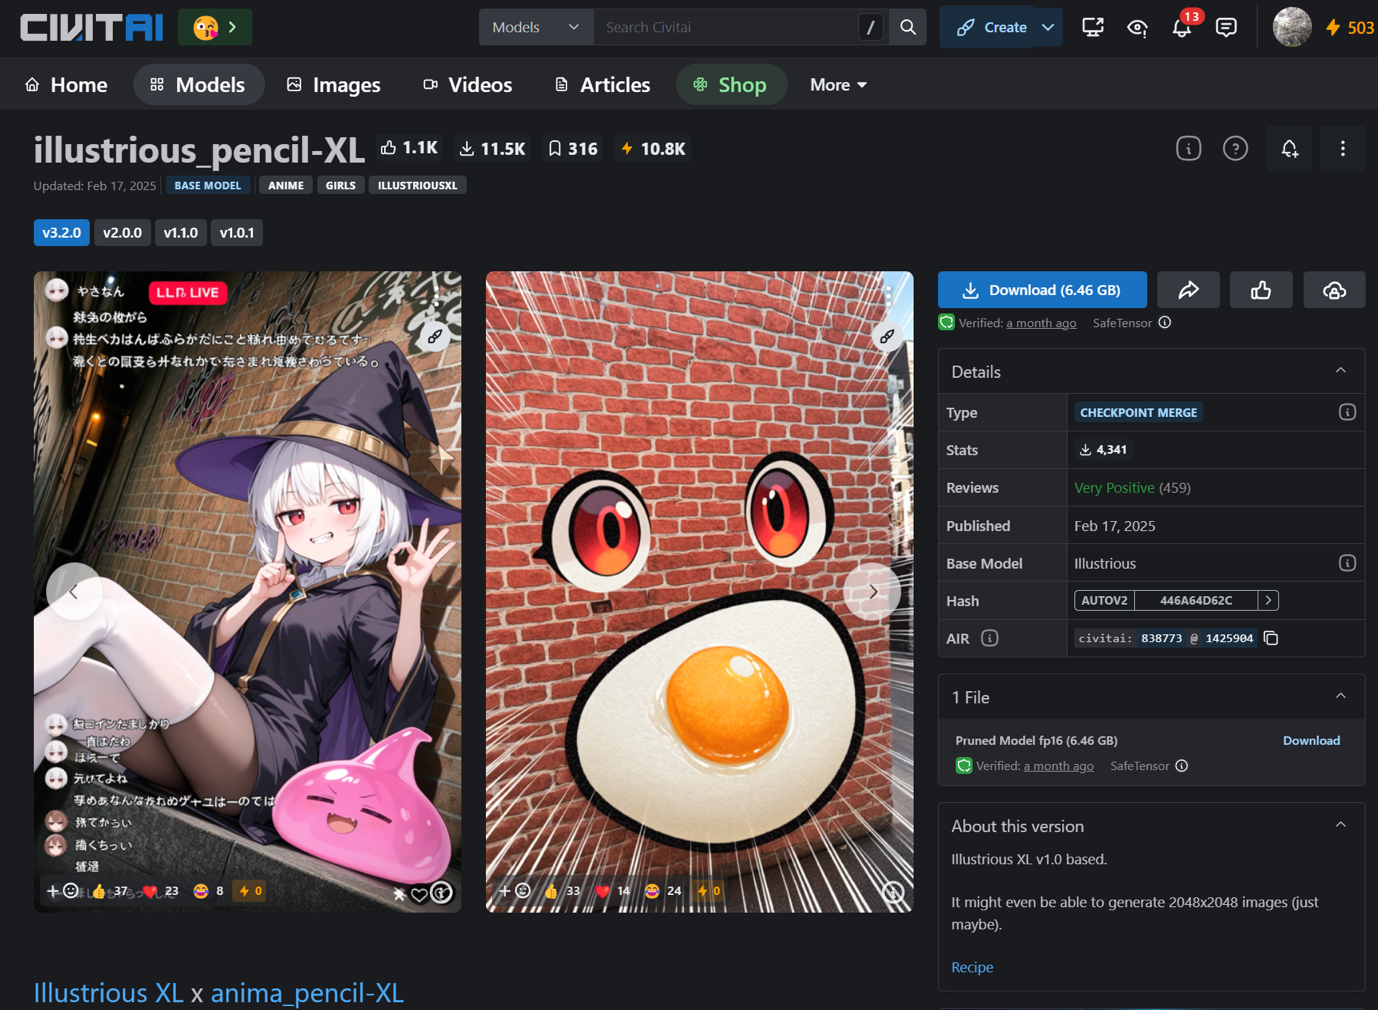Open the Buzz balance showing 503
The image size is (1378, 1010).
[1349, 28]
